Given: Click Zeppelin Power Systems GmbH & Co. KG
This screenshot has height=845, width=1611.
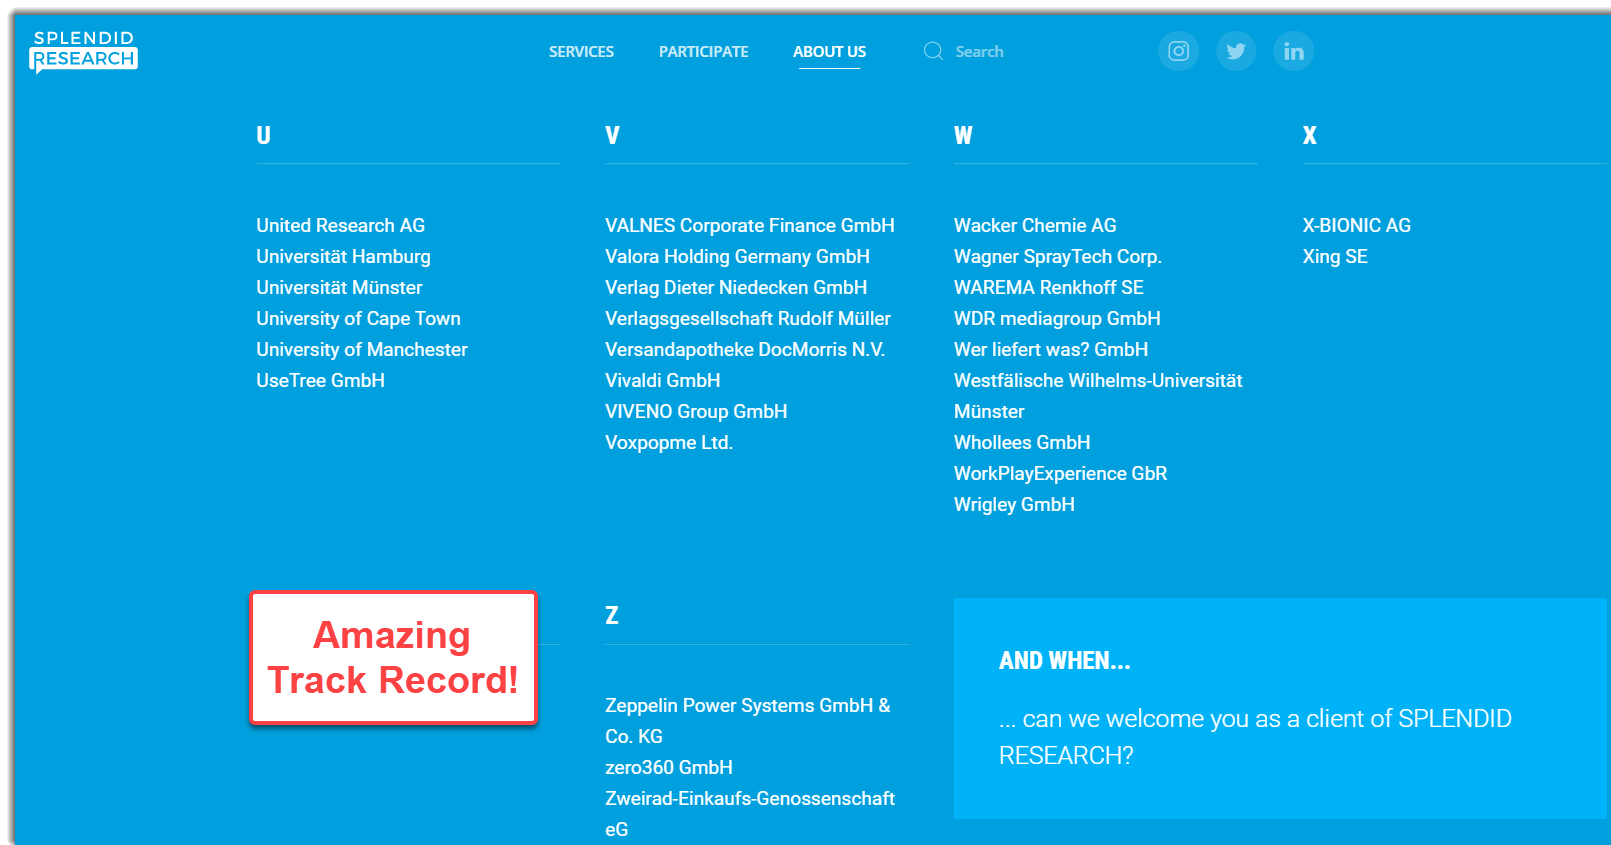Looking at the screenshot, I should (x=747, y=721).
